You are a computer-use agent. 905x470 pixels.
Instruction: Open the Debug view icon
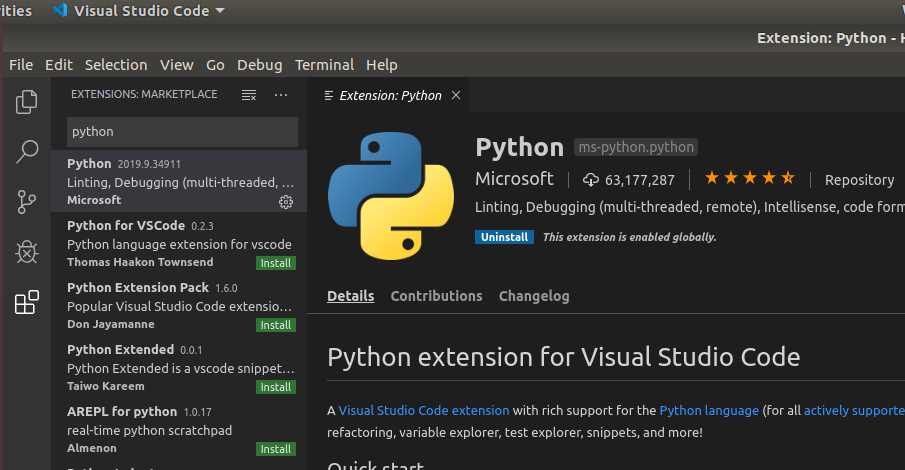pyautogui.click(x=27, y=252)
